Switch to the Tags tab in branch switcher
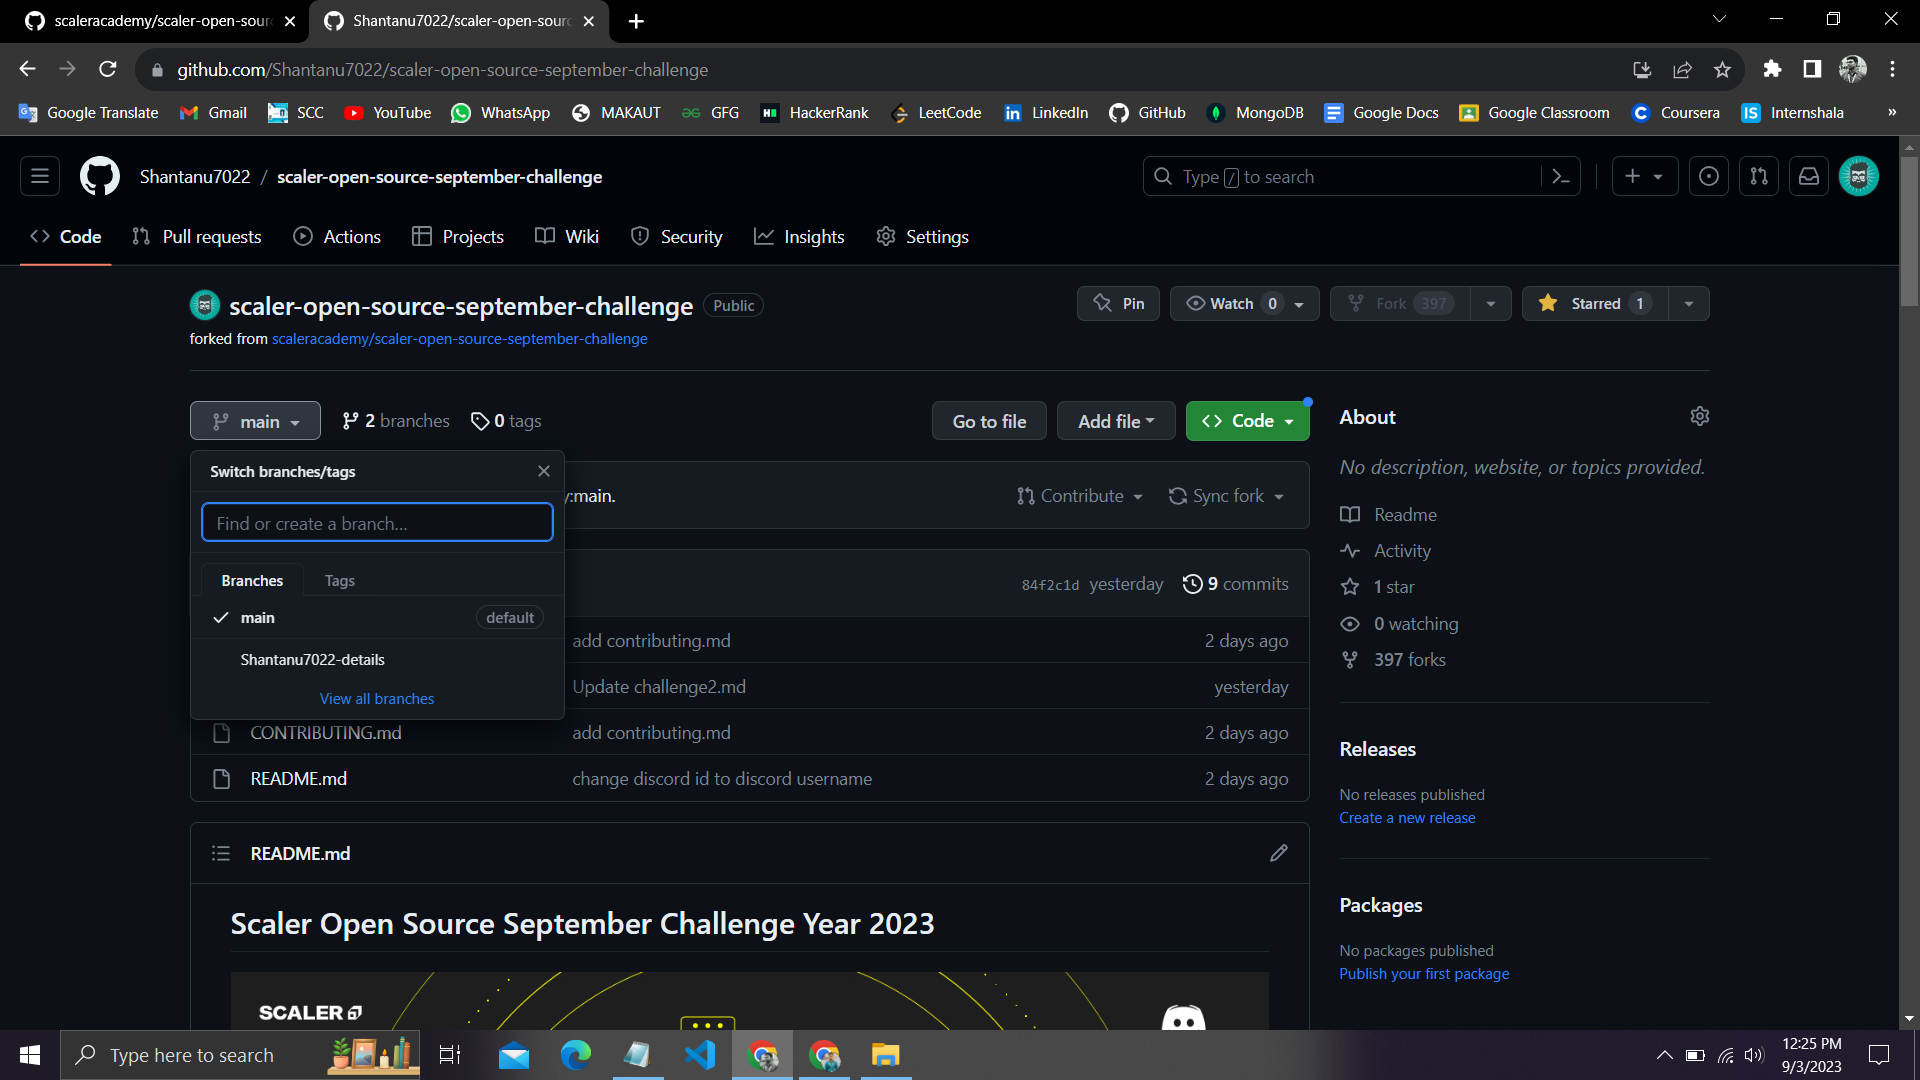This screenshot has height=1080, width=1920. (x=339, y=580)
